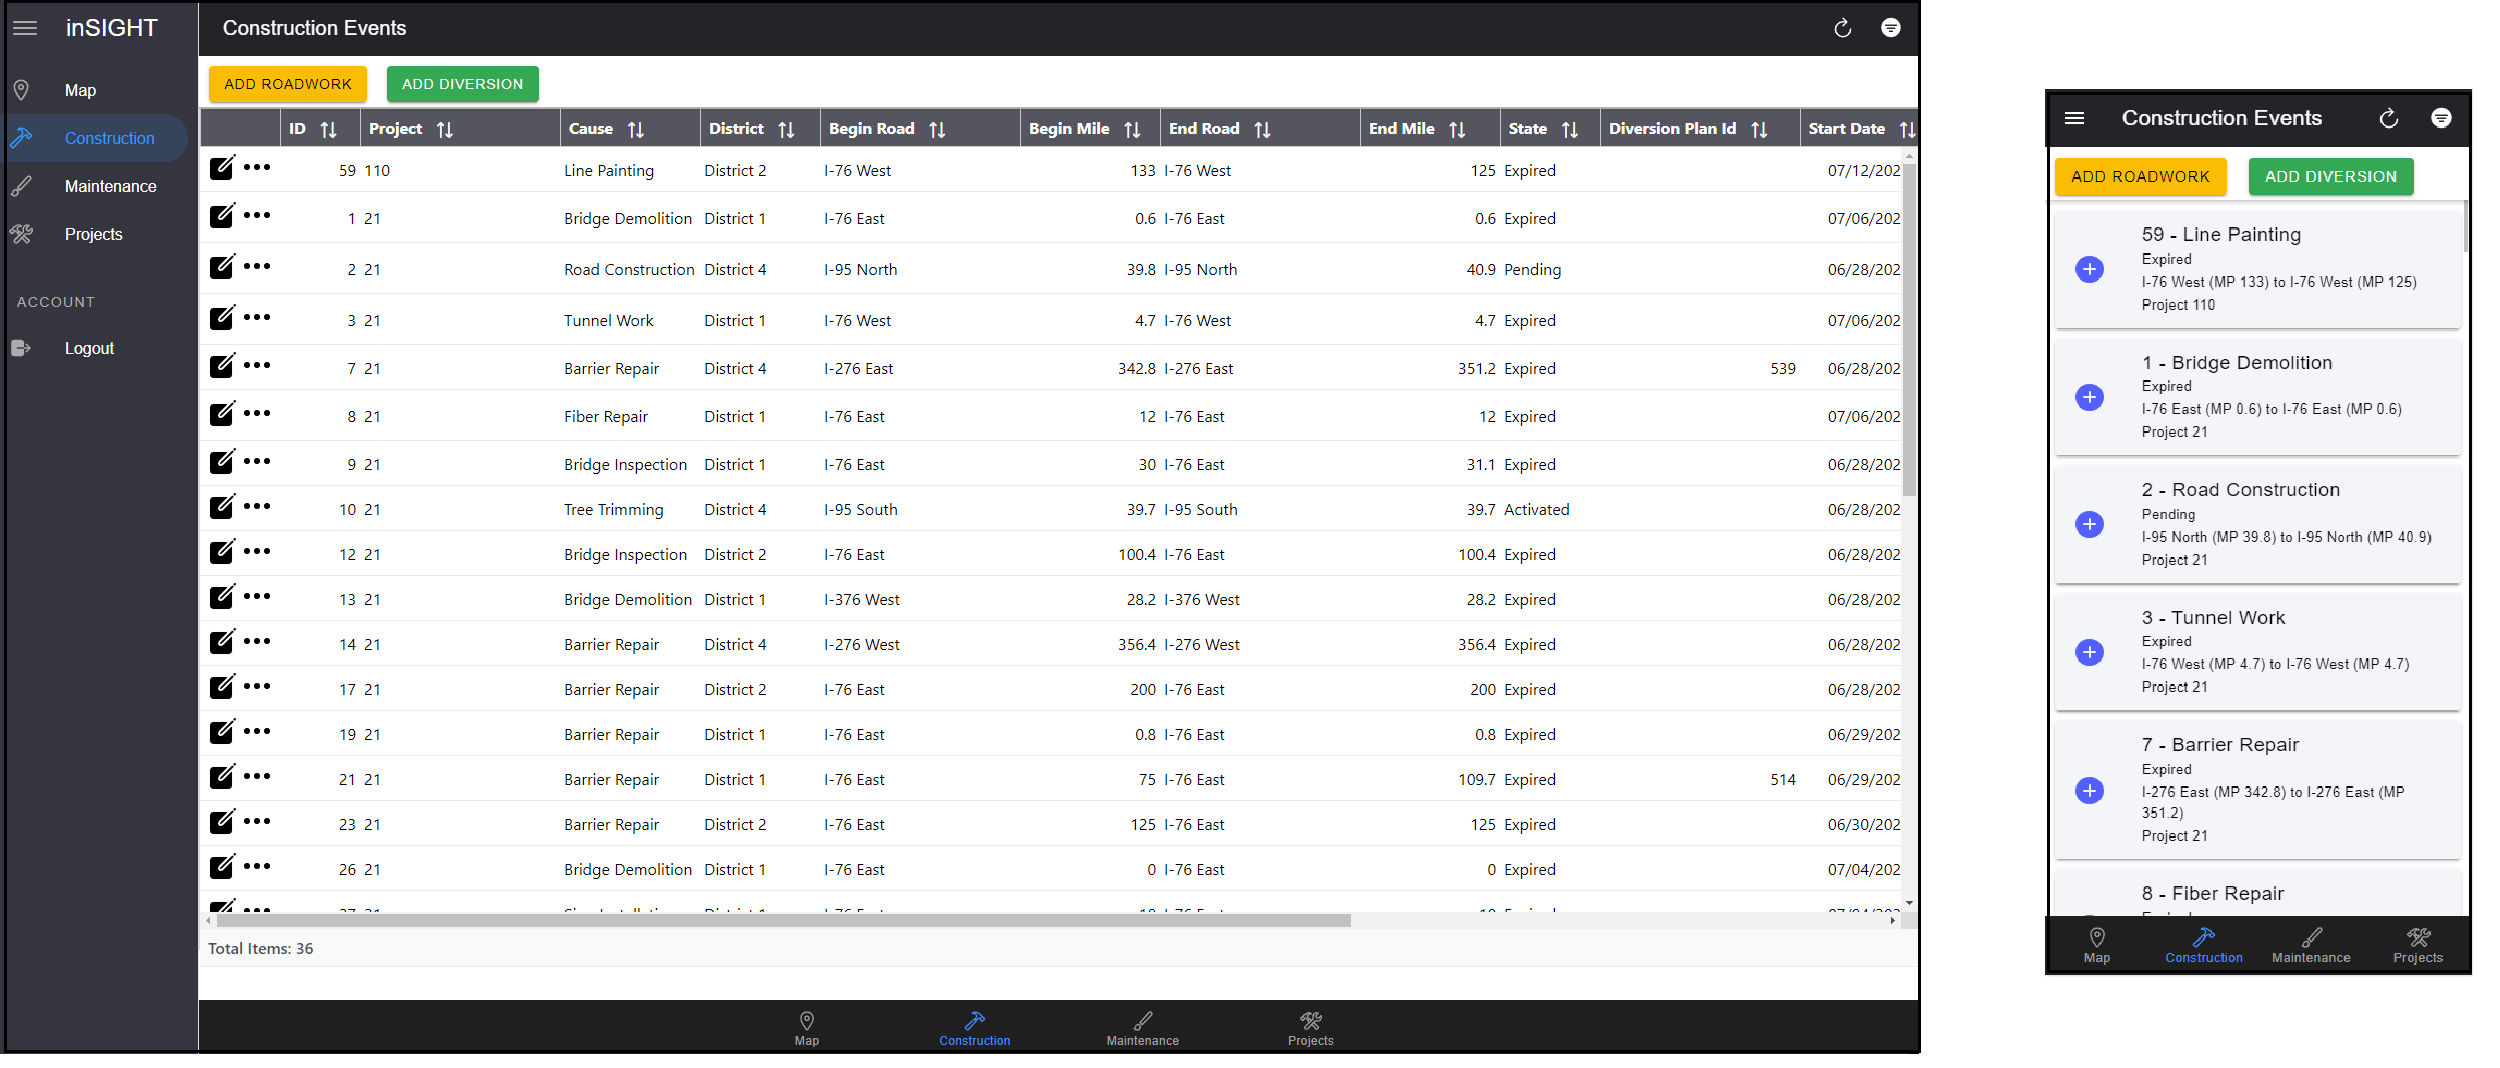Expand the 7 - Barrier Repair card
The image size is (2500, 1068).
coord(2090,790)
